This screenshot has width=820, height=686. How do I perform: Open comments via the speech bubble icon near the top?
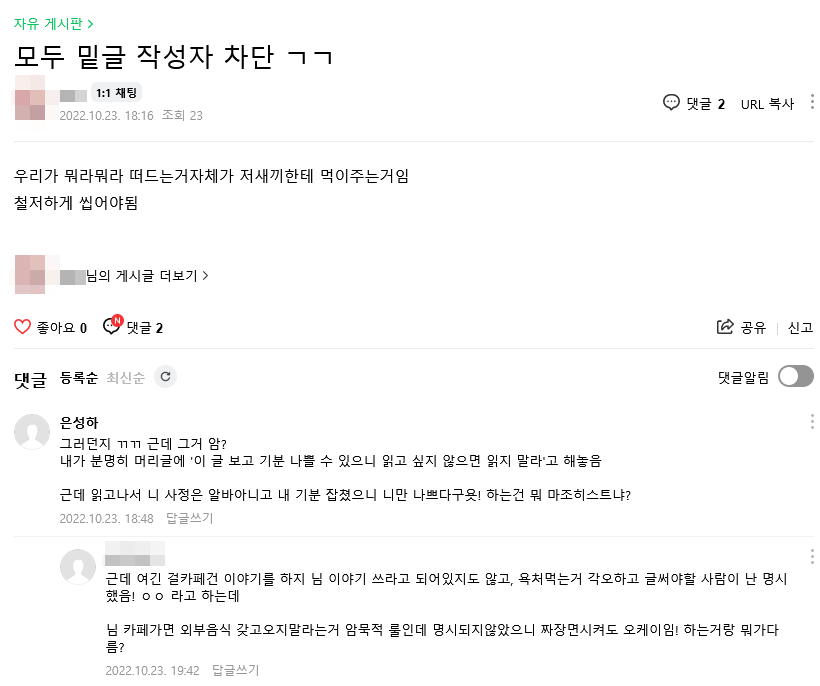(672, 102)
